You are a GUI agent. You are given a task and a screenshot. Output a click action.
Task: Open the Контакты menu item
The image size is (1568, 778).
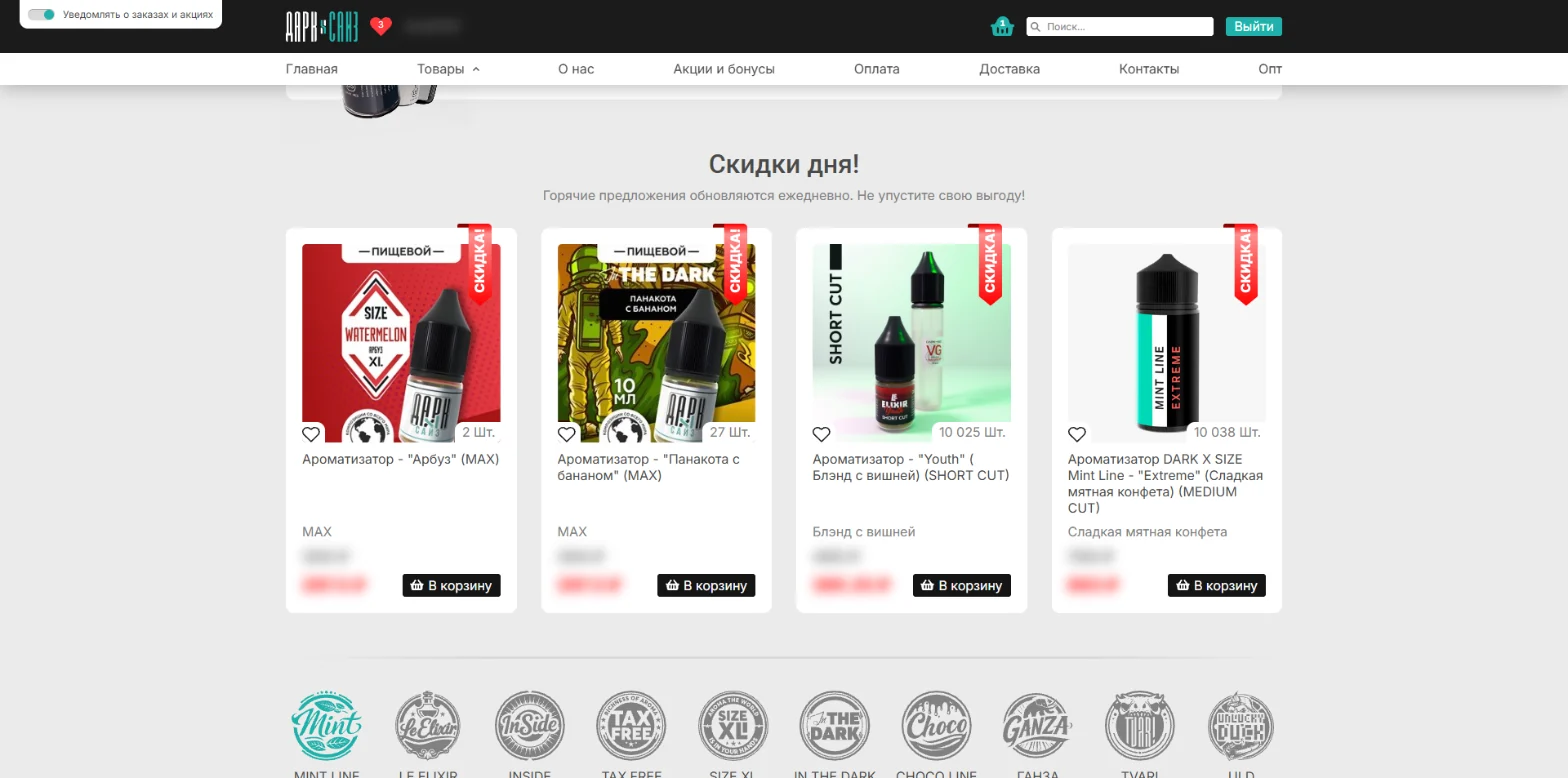(x=1149, y=69)
